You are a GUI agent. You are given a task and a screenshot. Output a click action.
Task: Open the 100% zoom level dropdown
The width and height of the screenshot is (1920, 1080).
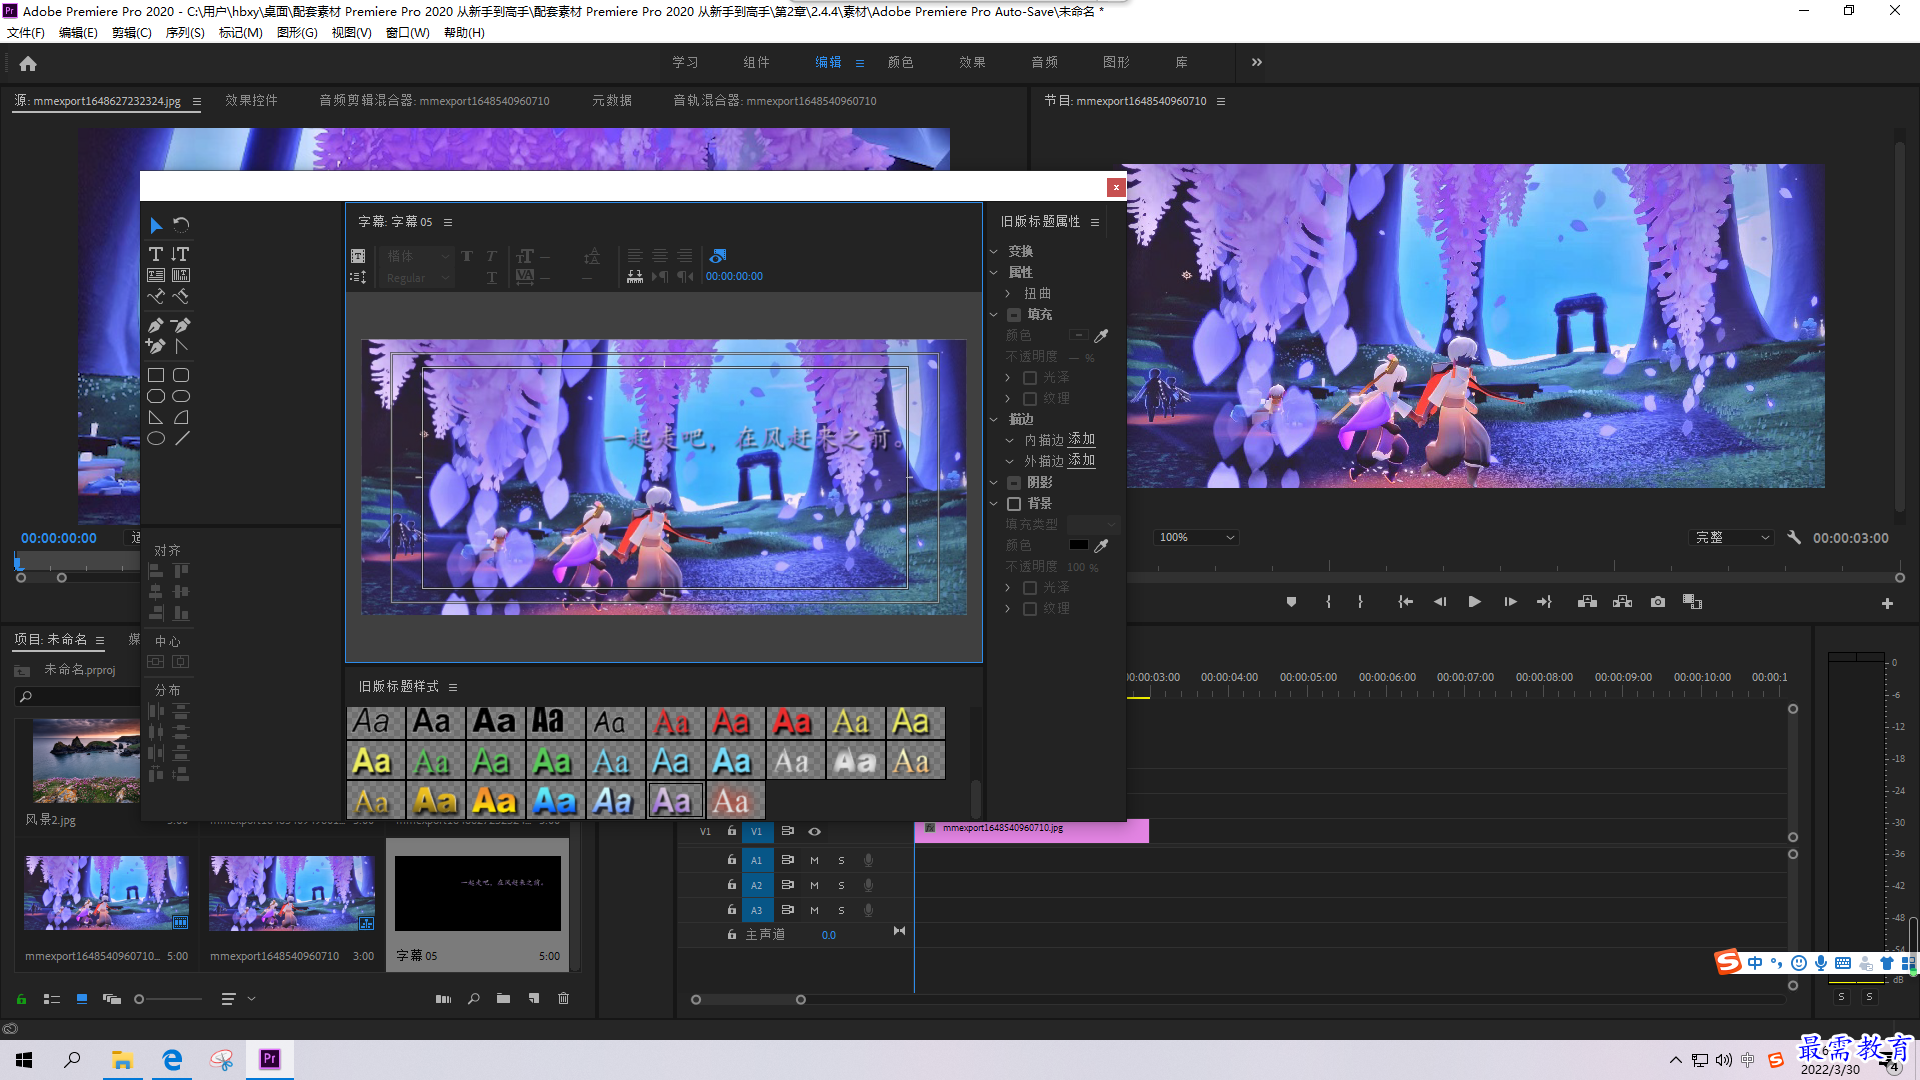click(x=1197, y=537)
